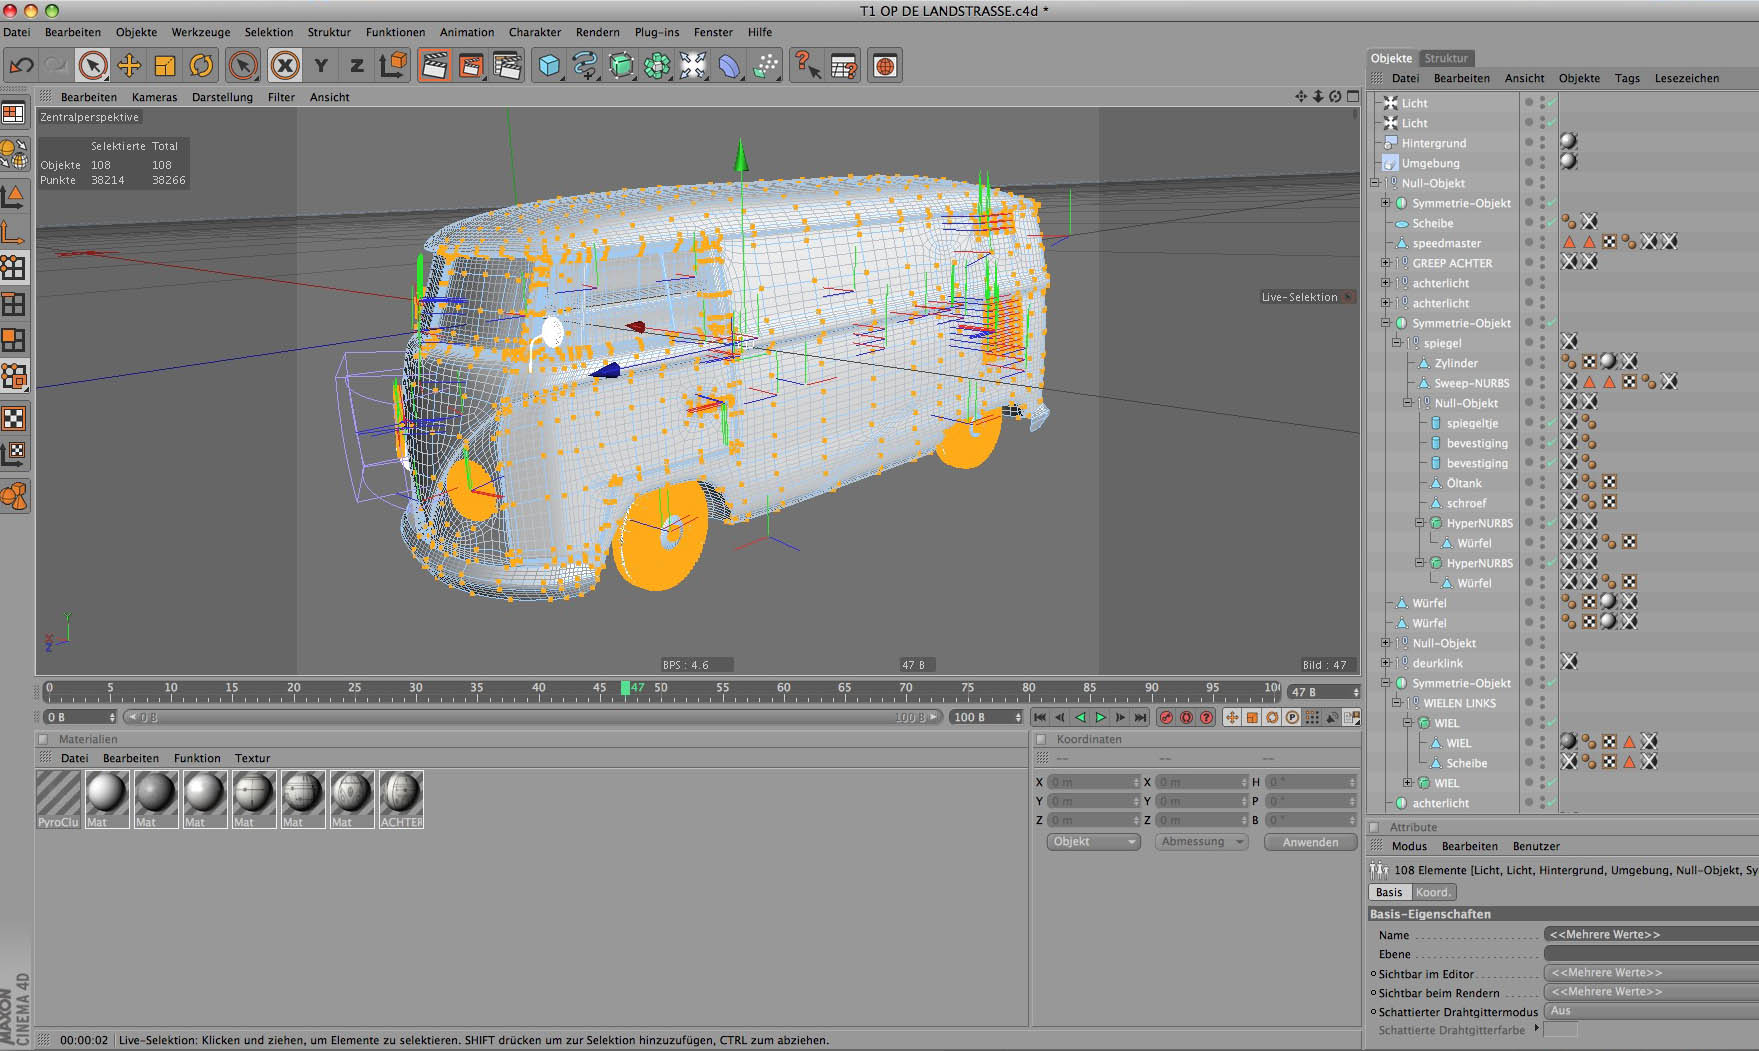This screenshot has width=1759, height=1051.
Task: Click the record keyframe button
Action: pos(1165,717)
